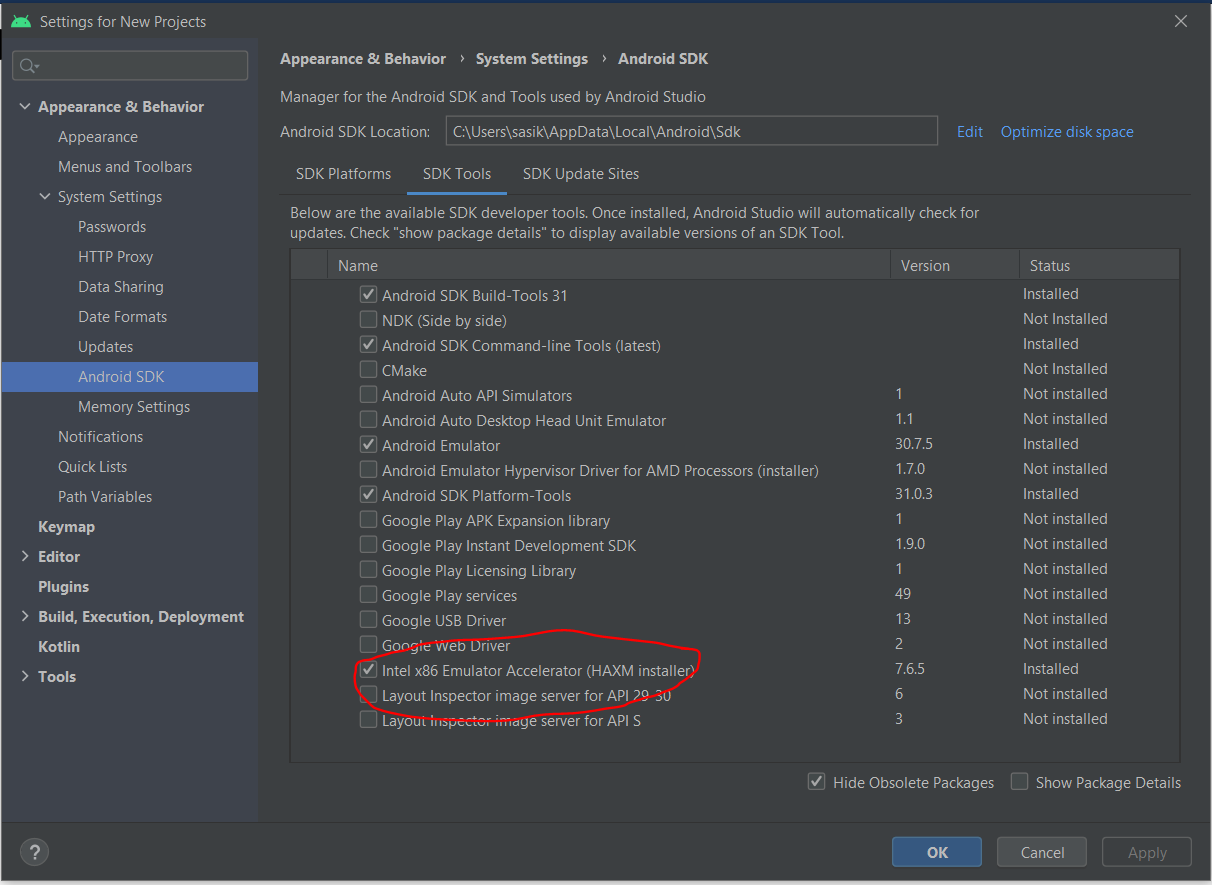Select Plugins in the sidebar
1212x885 pixels.
pyautogui.click(x=64, y=587)
